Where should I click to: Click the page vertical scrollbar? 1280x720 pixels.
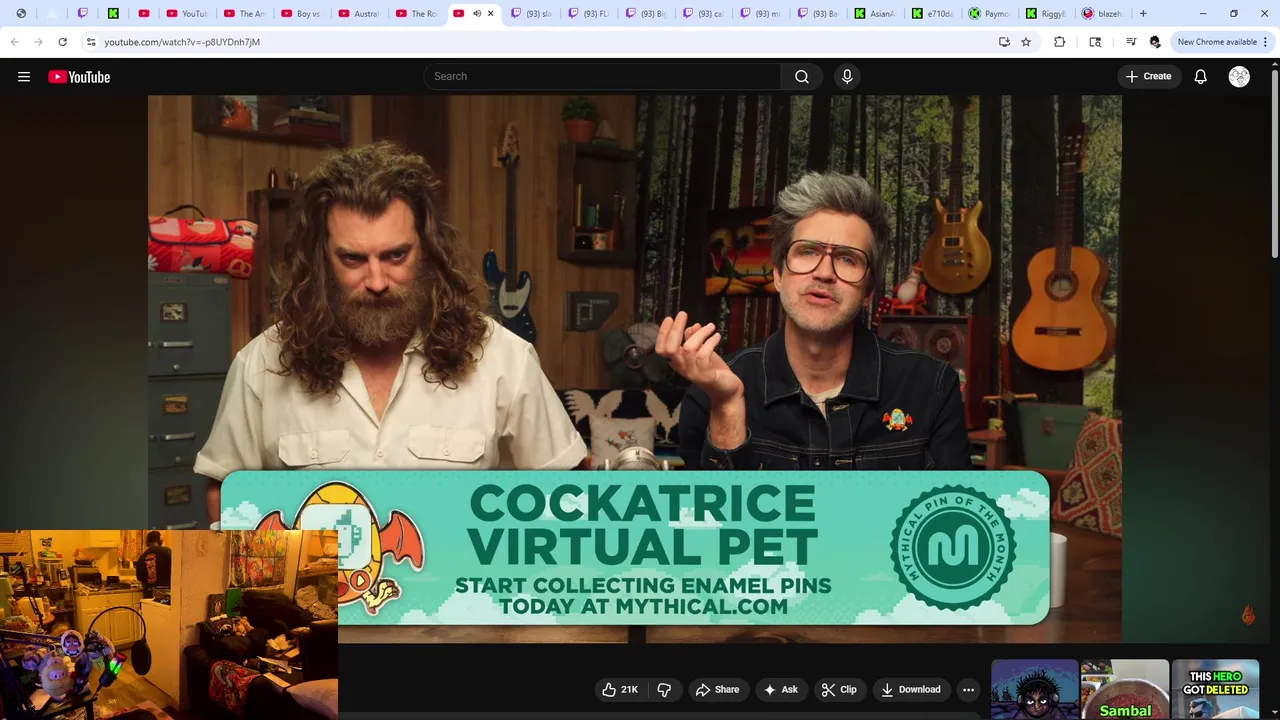pos(1274,165)
